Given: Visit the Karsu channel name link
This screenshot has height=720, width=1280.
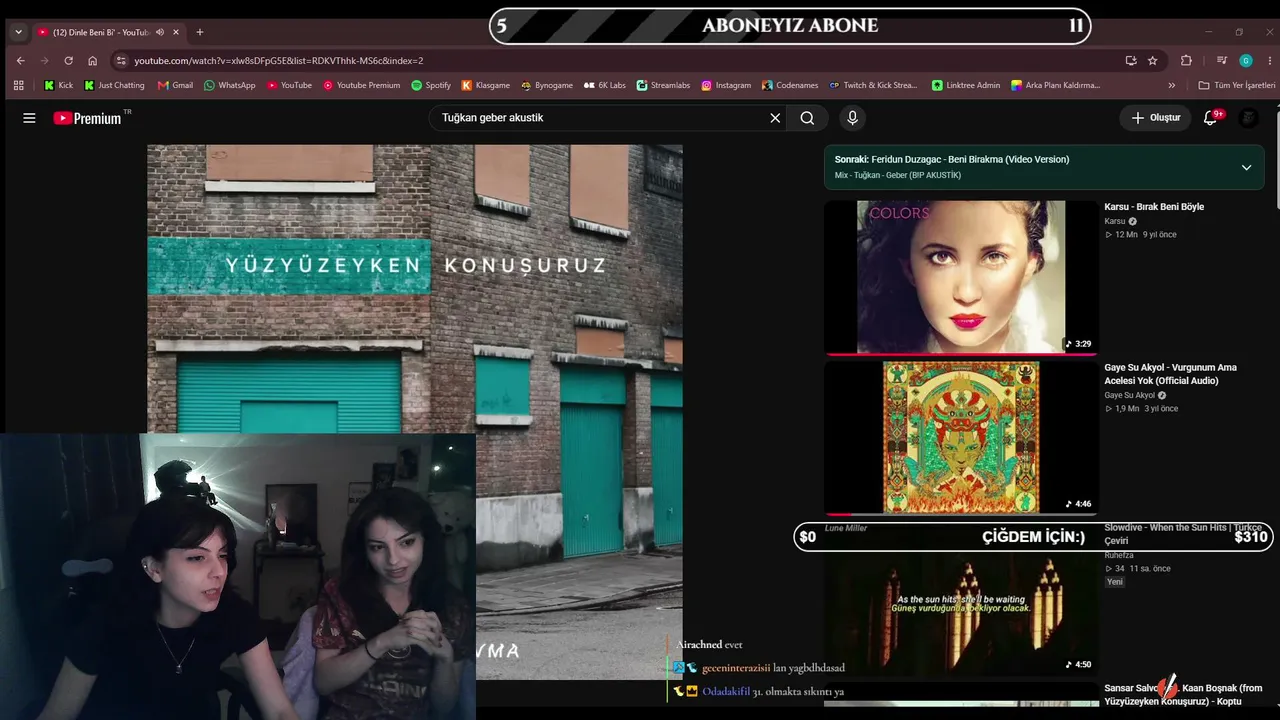Looking at the screenshot, I should pos(1115,221).
